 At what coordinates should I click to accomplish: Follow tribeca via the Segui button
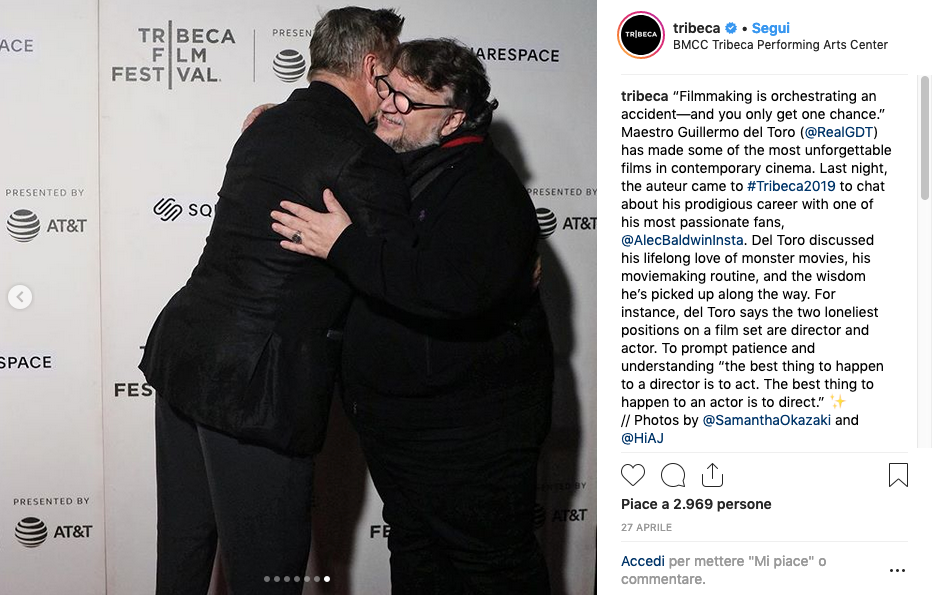770,28
